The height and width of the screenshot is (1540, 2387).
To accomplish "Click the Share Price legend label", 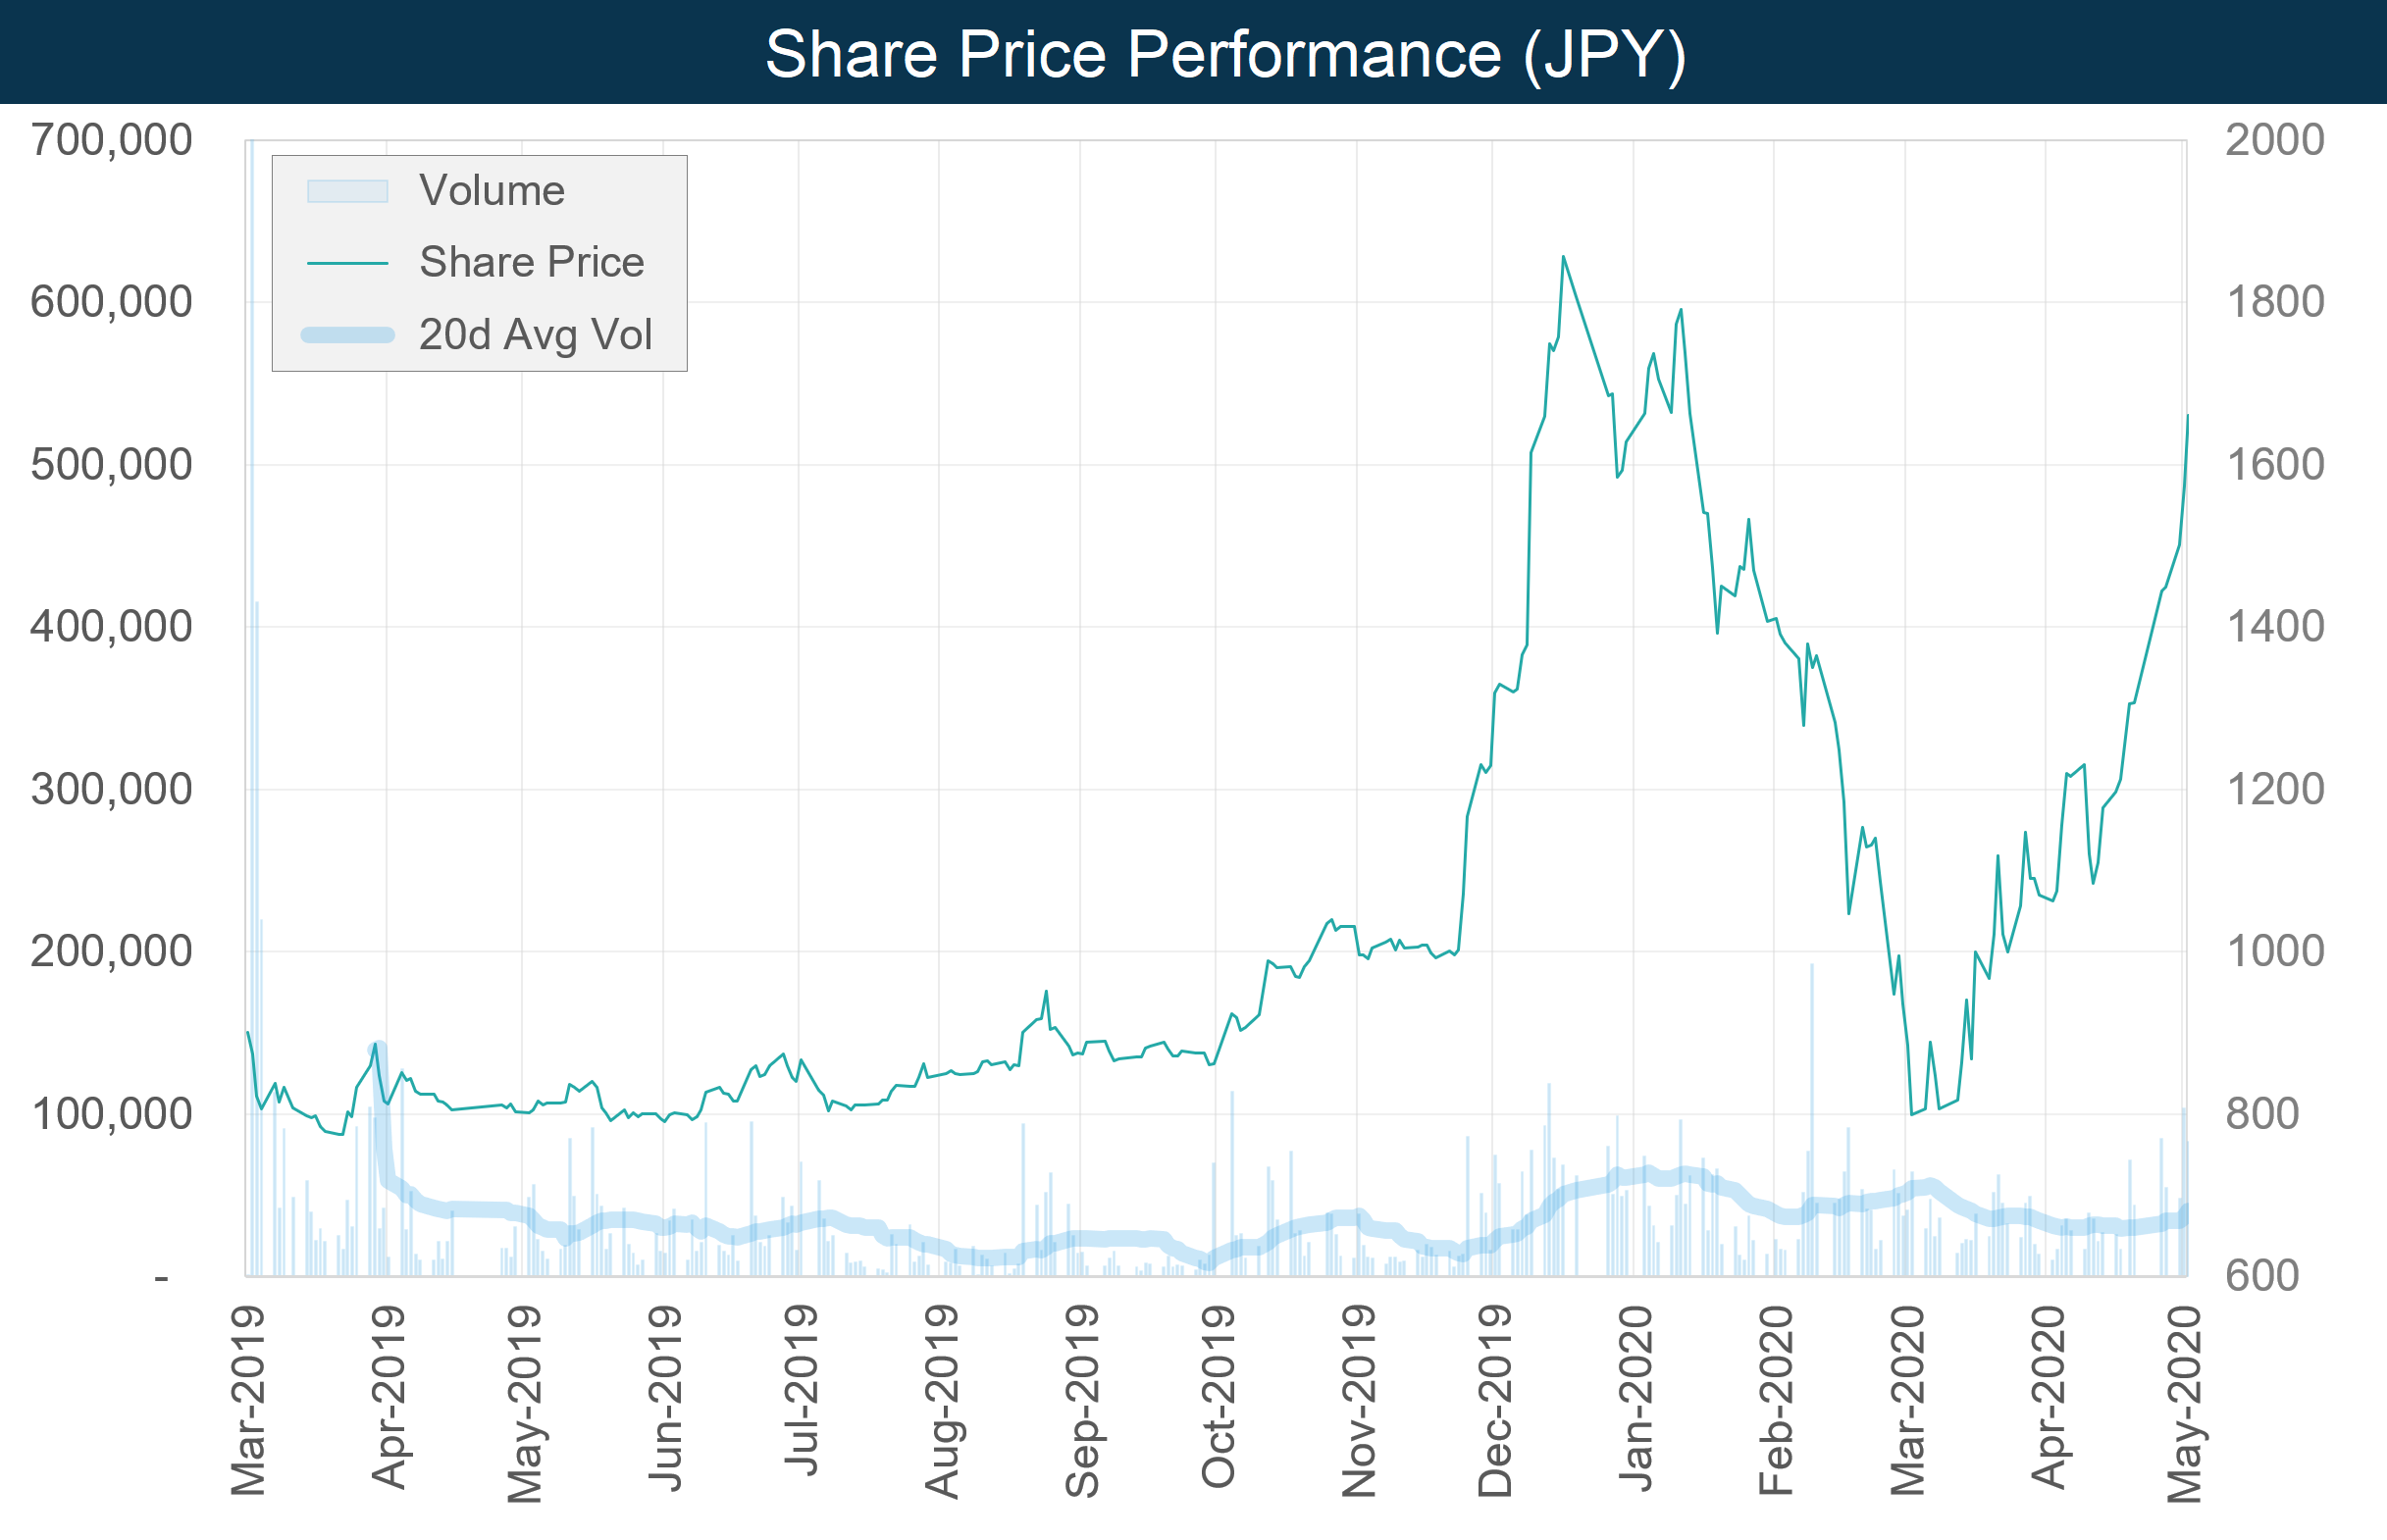I will (x=532, y=263).
